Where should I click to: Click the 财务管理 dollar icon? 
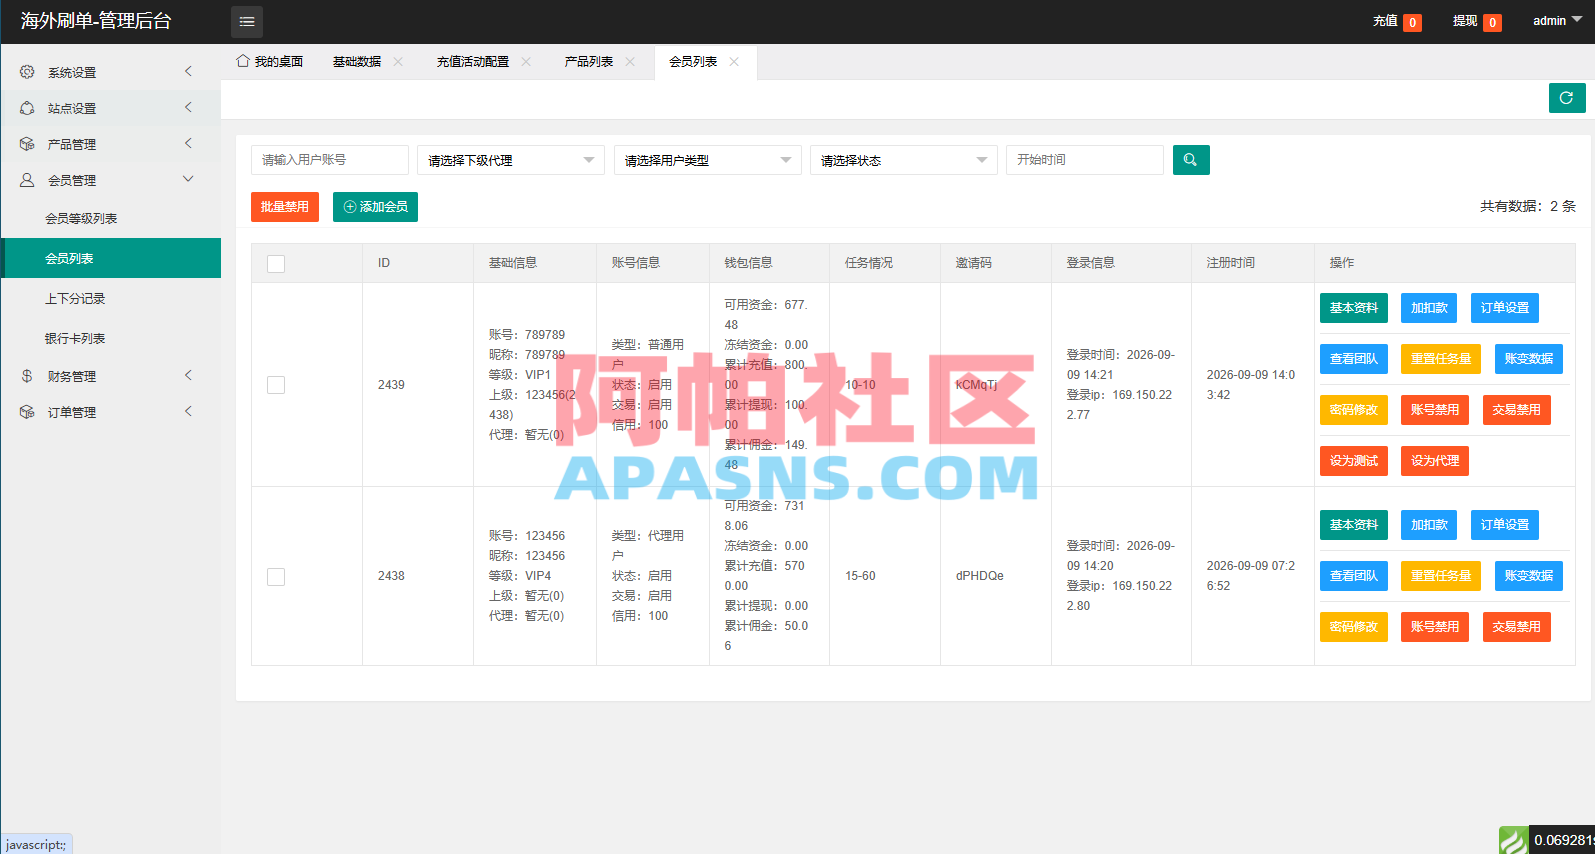coord(27,376)
